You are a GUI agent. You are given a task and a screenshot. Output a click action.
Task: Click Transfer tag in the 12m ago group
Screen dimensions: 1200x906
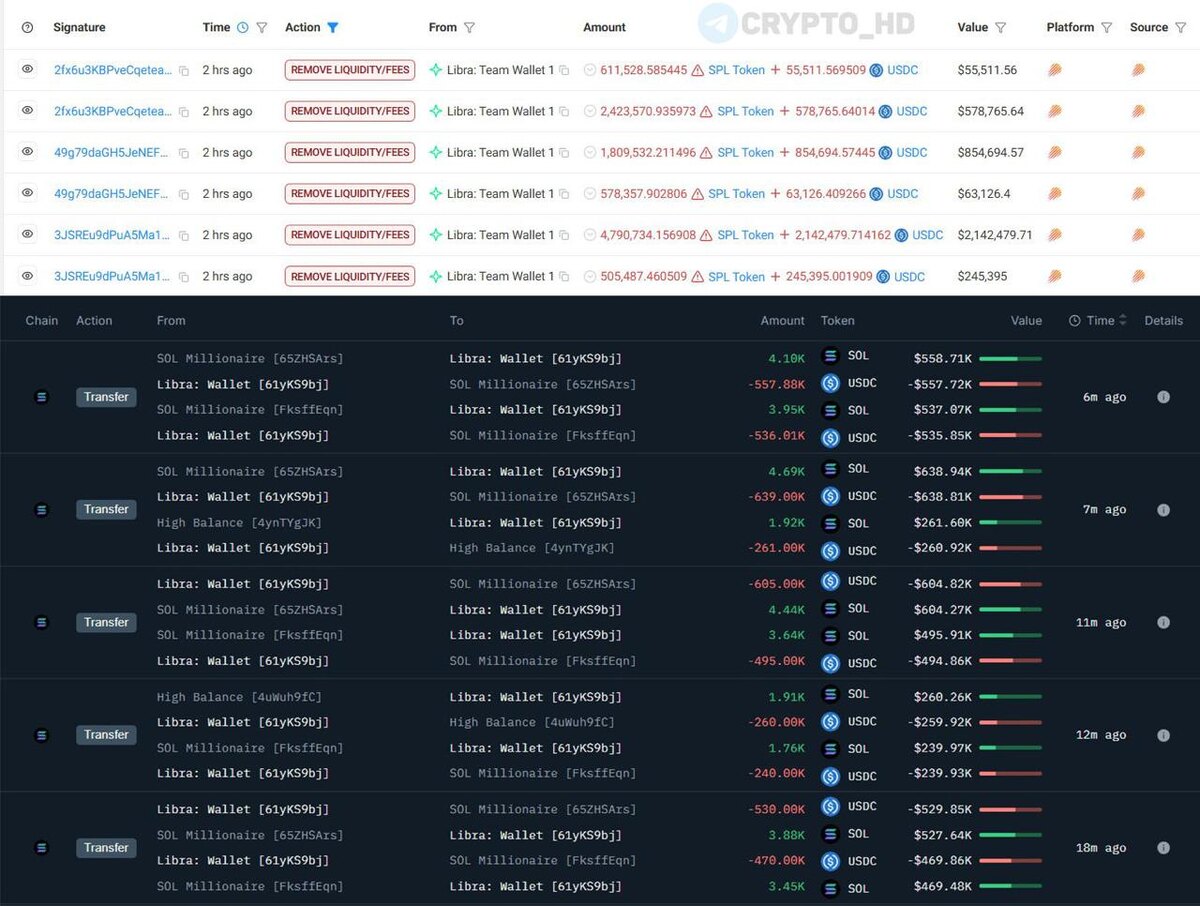(x=106, y=735)
